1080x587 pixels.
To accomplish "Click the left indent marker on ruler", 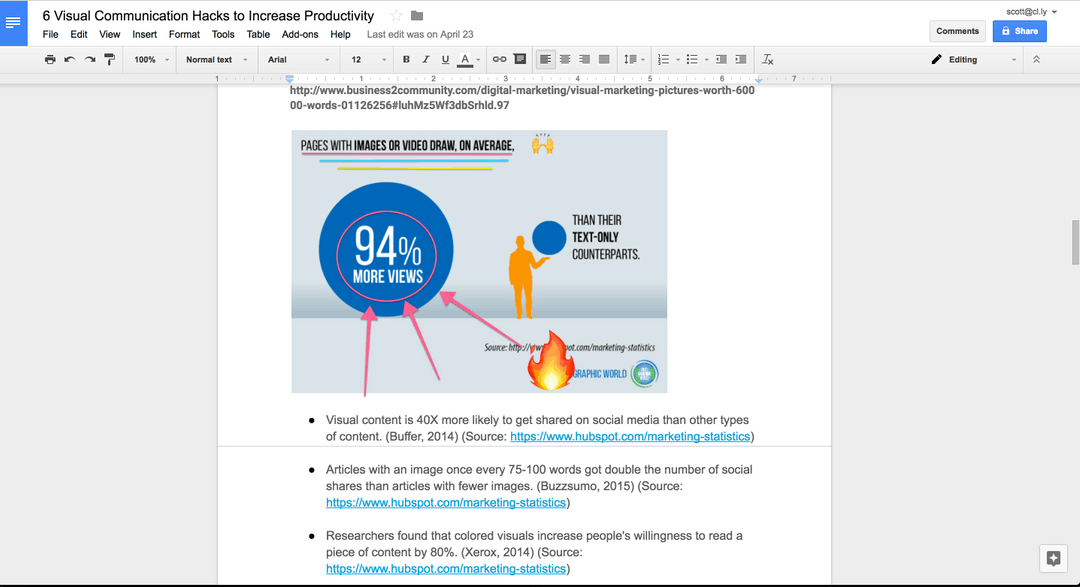I will click(x=290, y=79).
